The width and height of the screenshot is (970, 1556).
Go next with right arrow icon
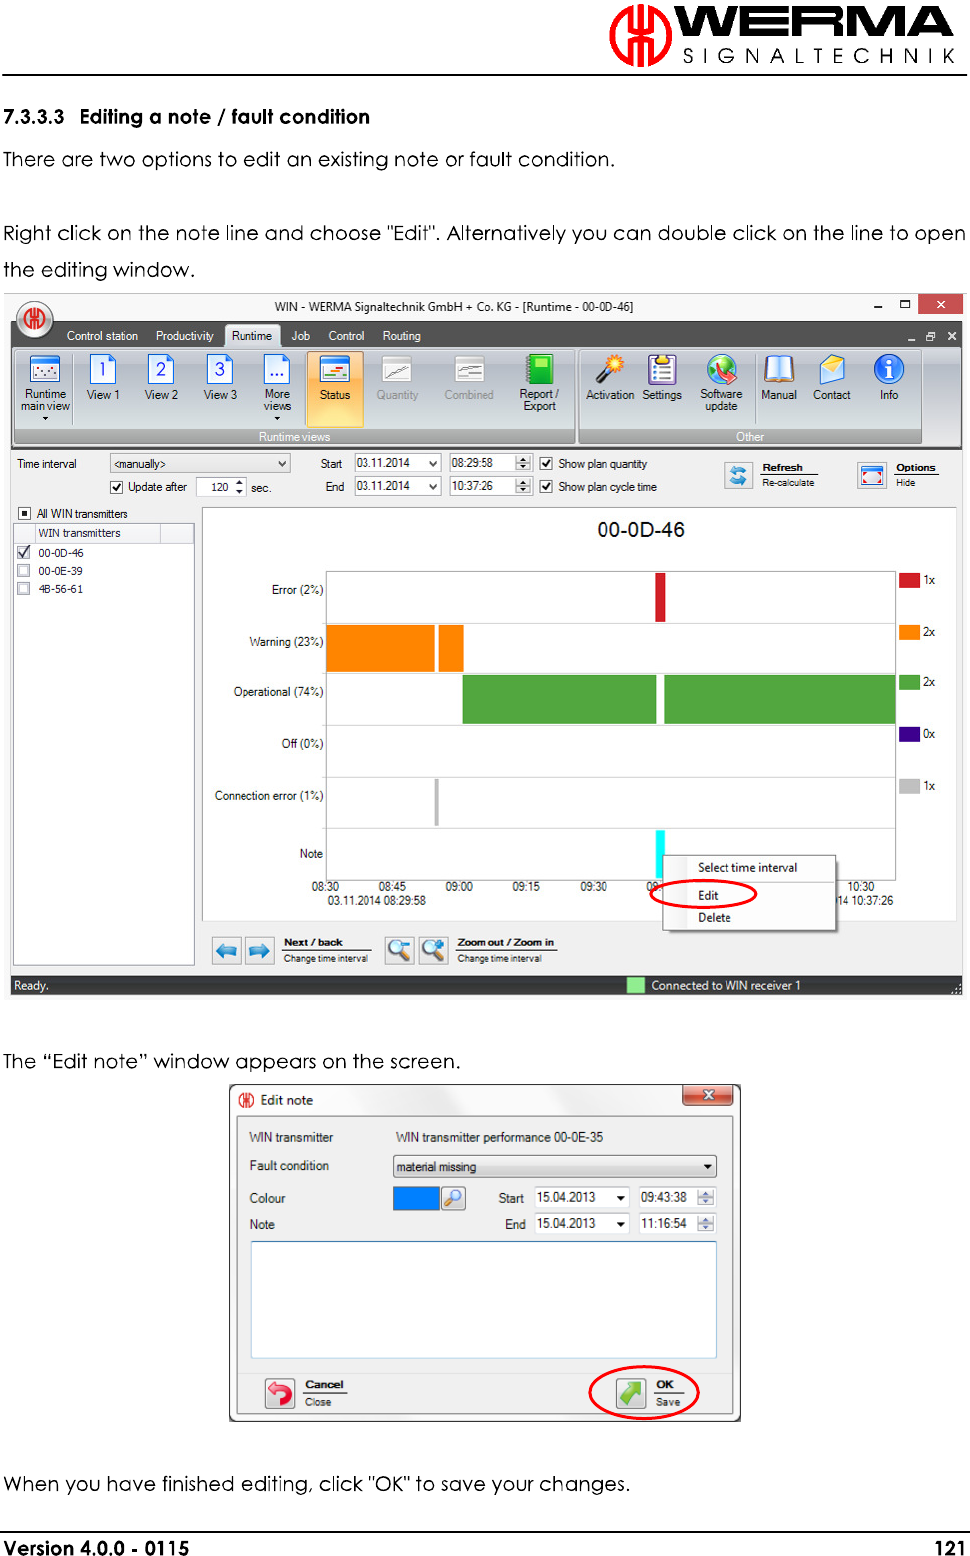click(259, 950)
